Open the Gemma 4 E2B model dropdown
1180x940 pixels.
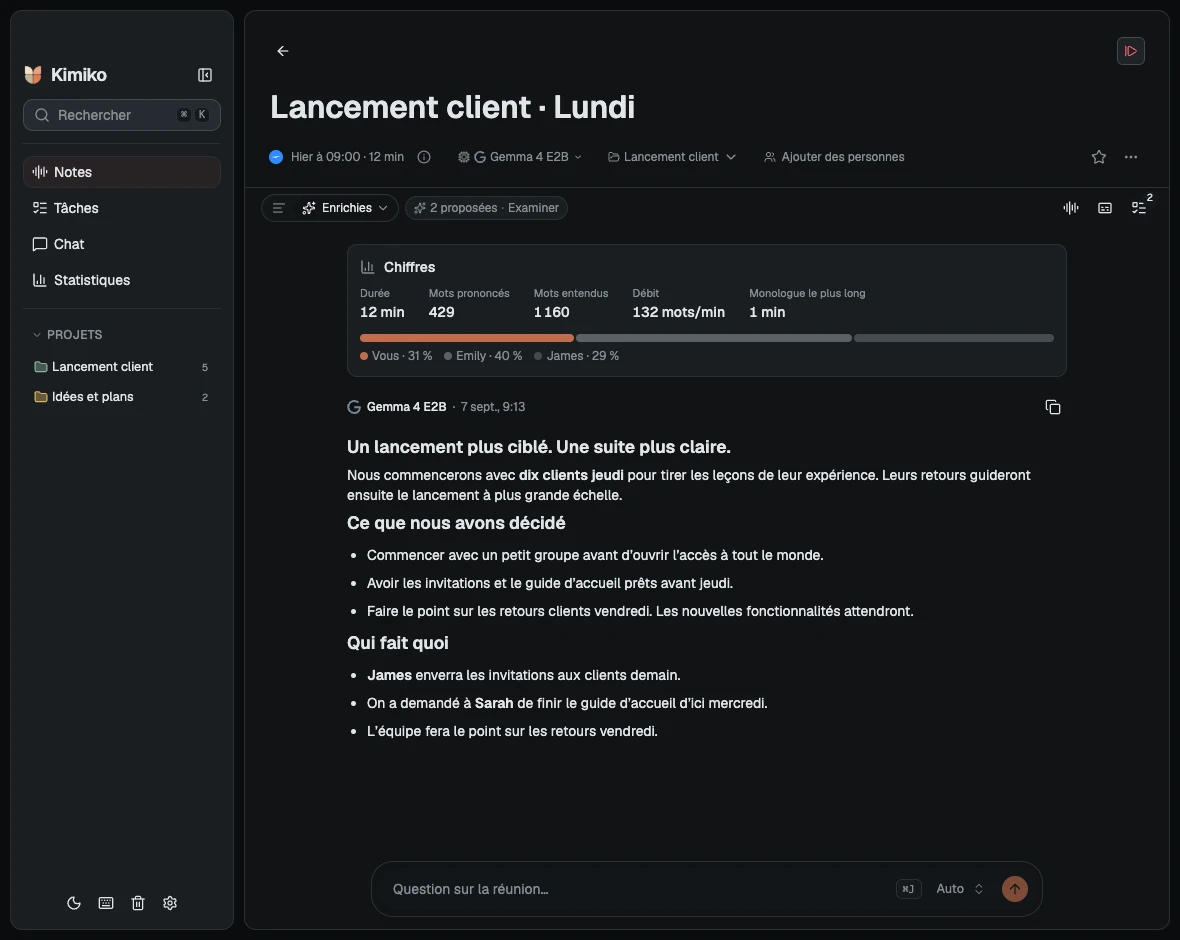point(520,157)
